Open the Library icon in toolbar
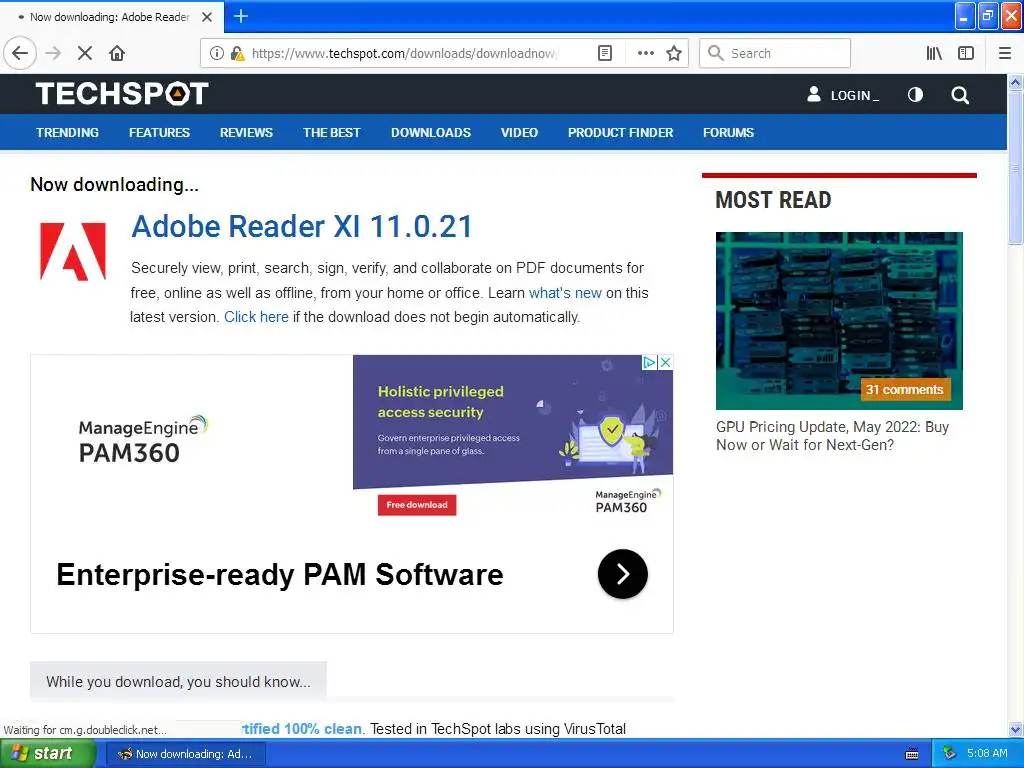Image resolution: width=1024 pixels, height=768 pixels. [934, 53]
